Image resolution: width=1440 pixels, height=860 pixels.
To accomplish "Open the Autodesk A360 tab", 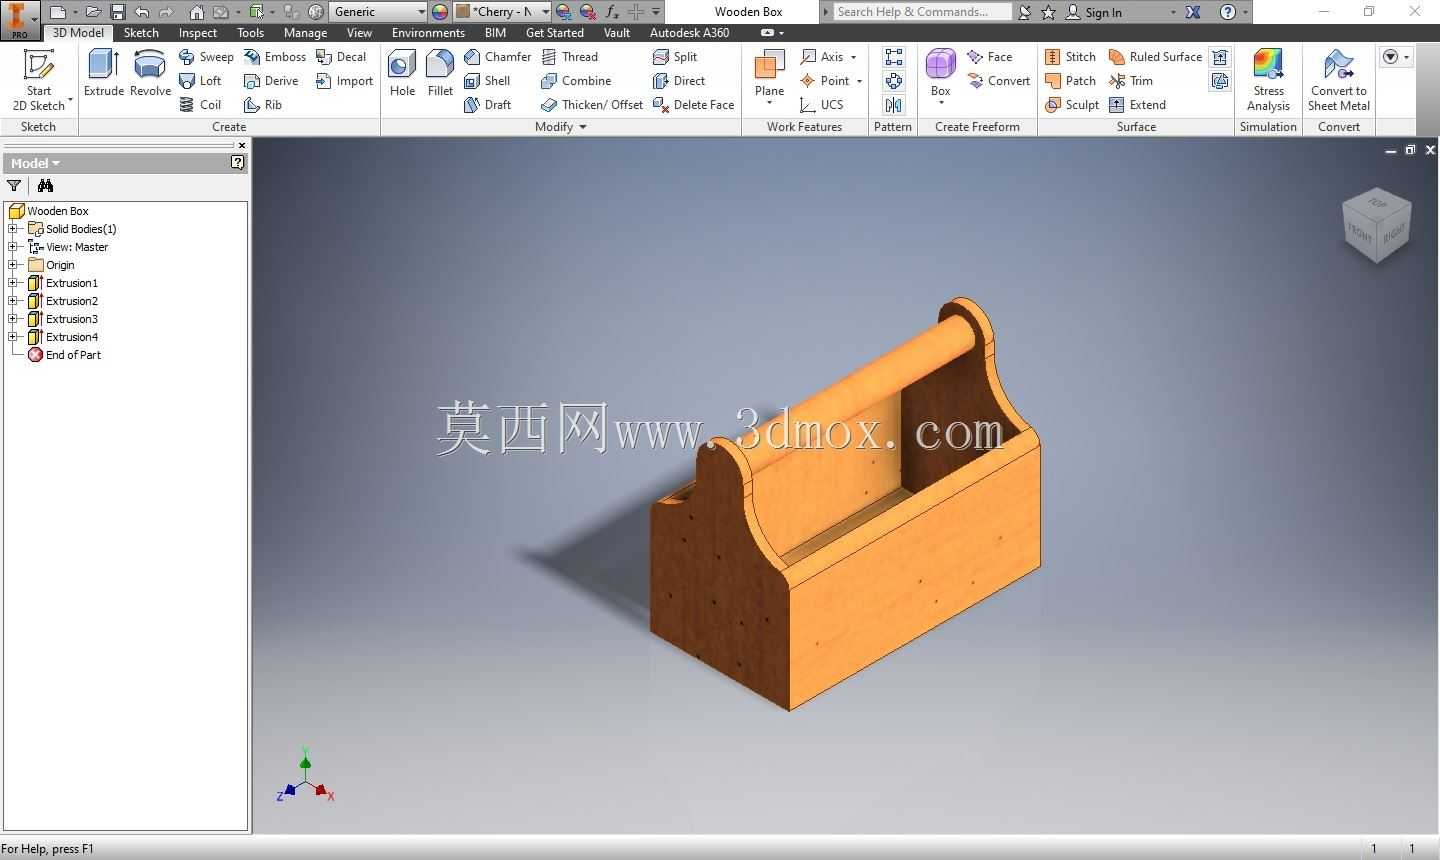I will 689,33.
